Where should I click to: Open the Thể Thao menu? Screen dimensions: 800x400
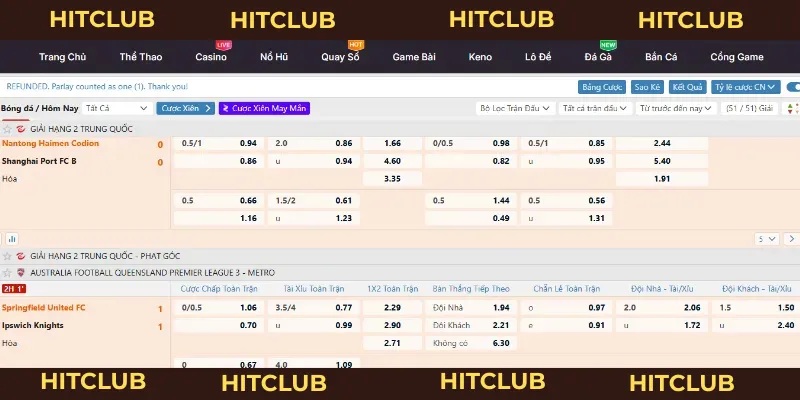tap(141, 57)
